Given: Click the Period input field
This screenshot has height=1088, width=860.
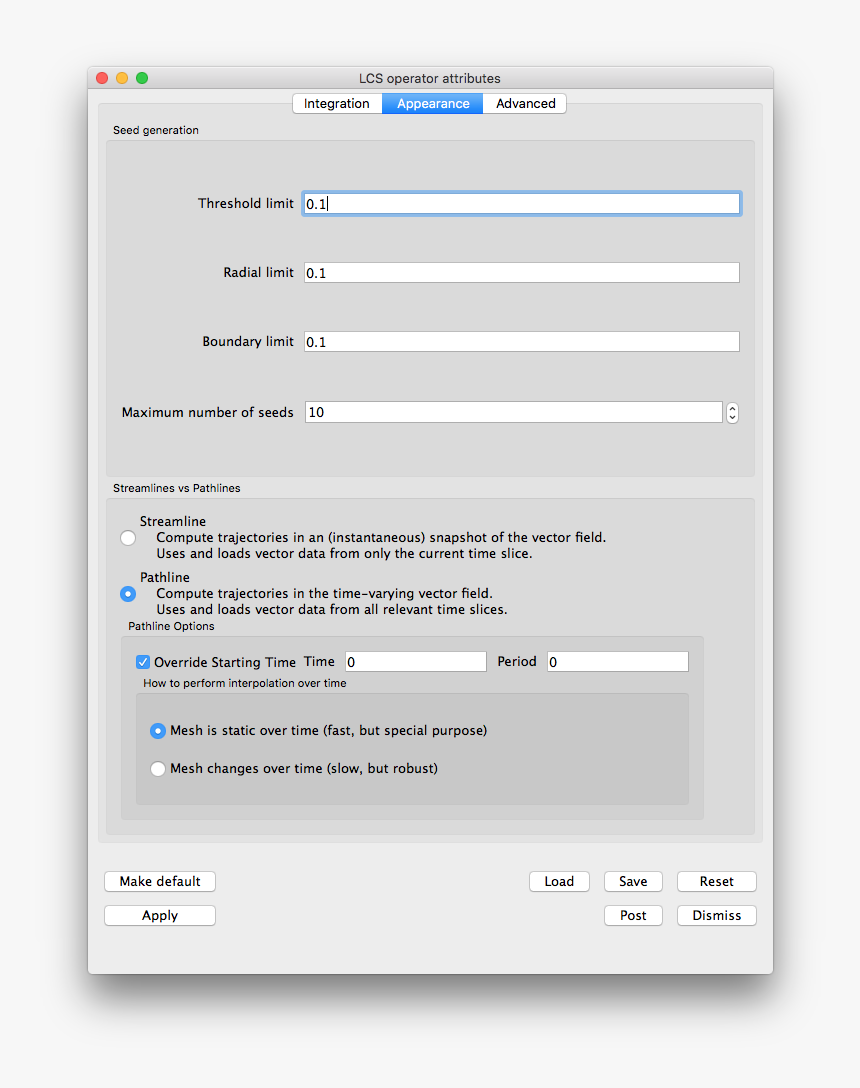Looking at the screenshot, I should pyautogui.click(x=617, y=662).
